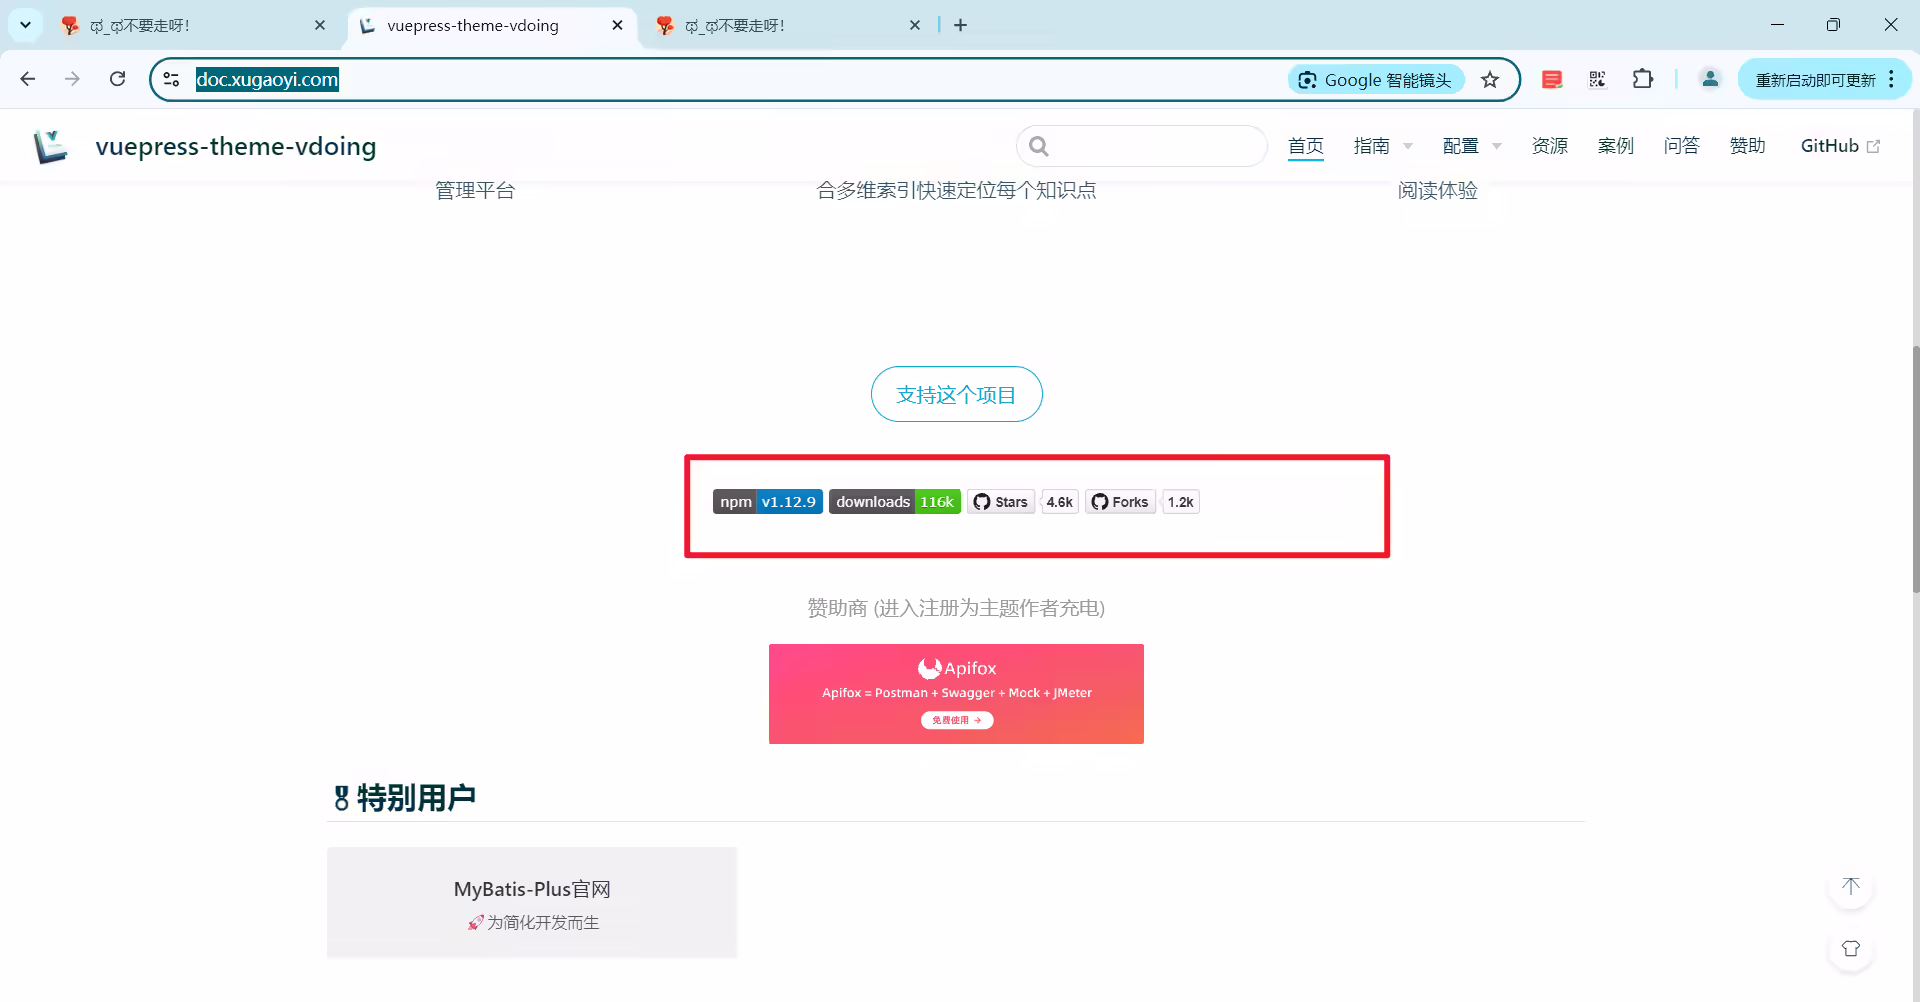Image resolution: width=1920 pixels, height=1002 pixels.
Task: Open the GitHub external link
Action: pyautogui.click(x=1840, y=146)
